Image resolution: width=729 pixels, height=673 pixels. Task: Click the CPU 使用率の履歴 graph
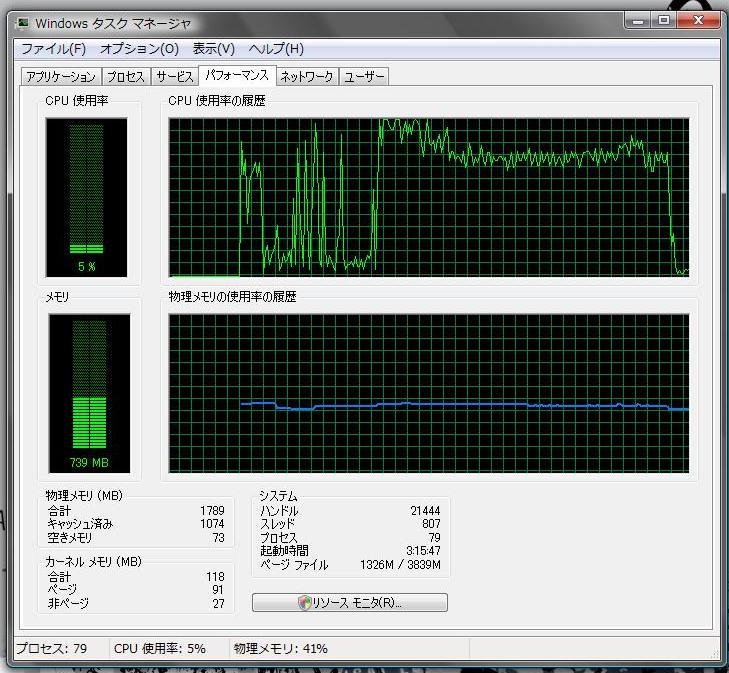[429, 198]
